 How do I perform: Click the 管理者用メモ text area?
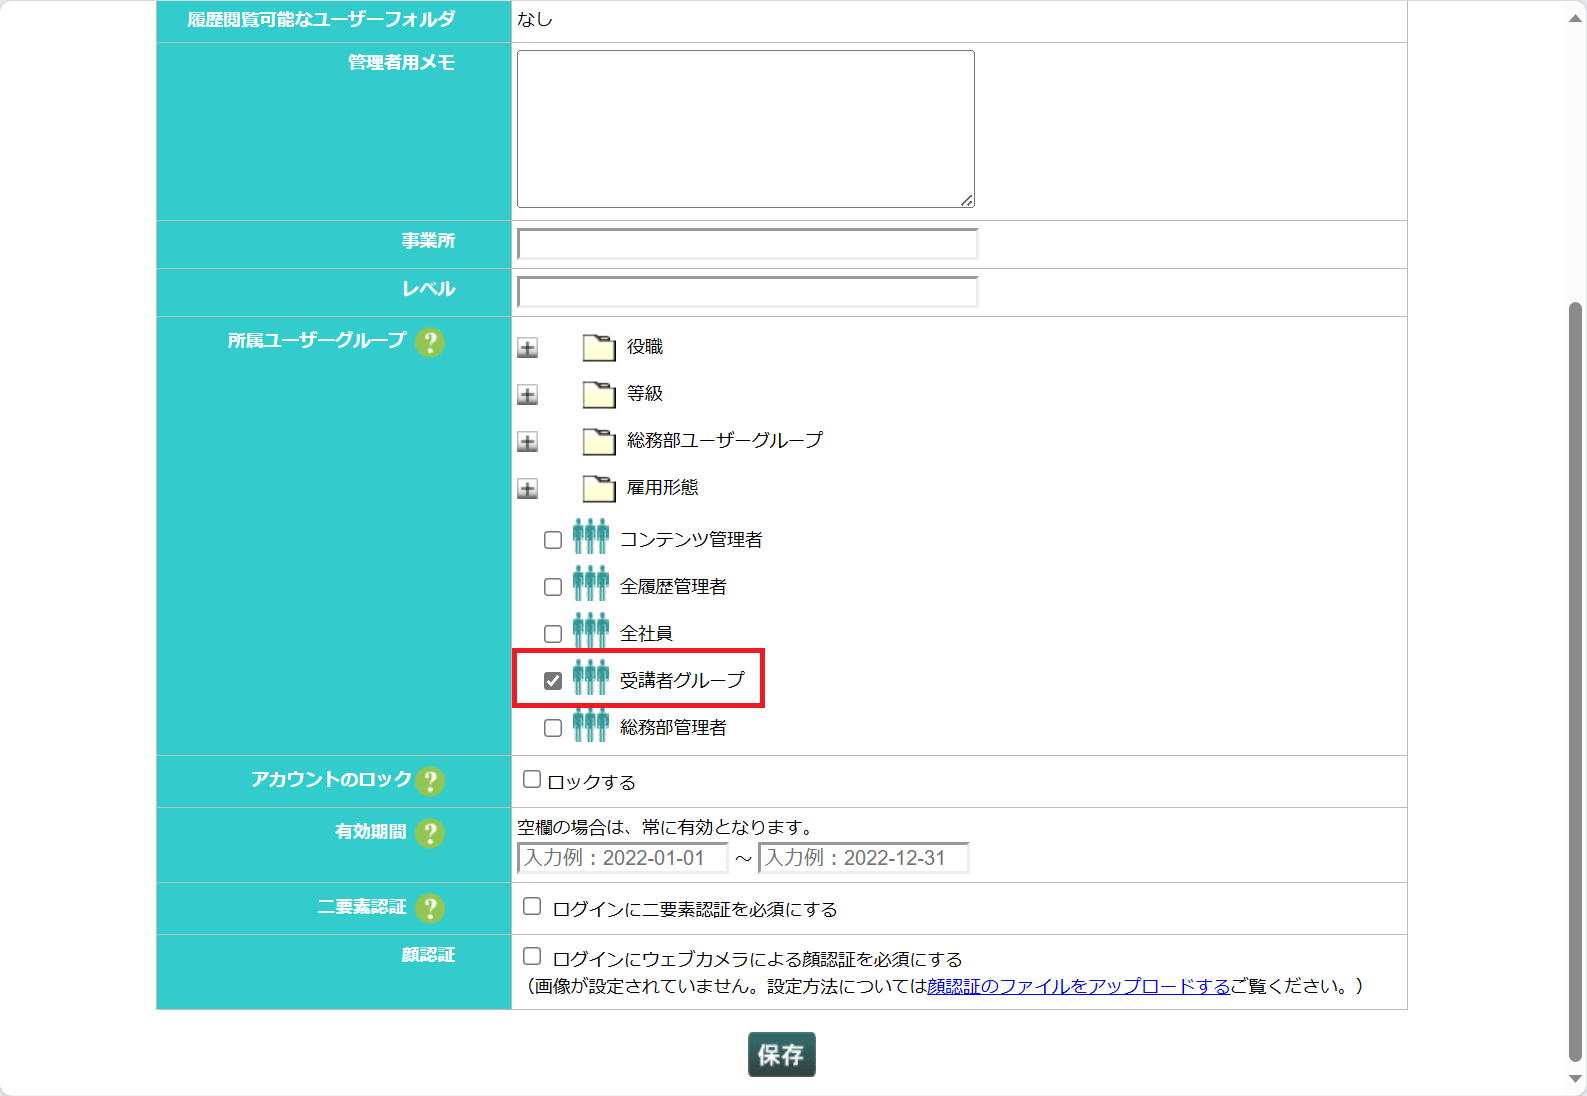[x=746, y=129]
